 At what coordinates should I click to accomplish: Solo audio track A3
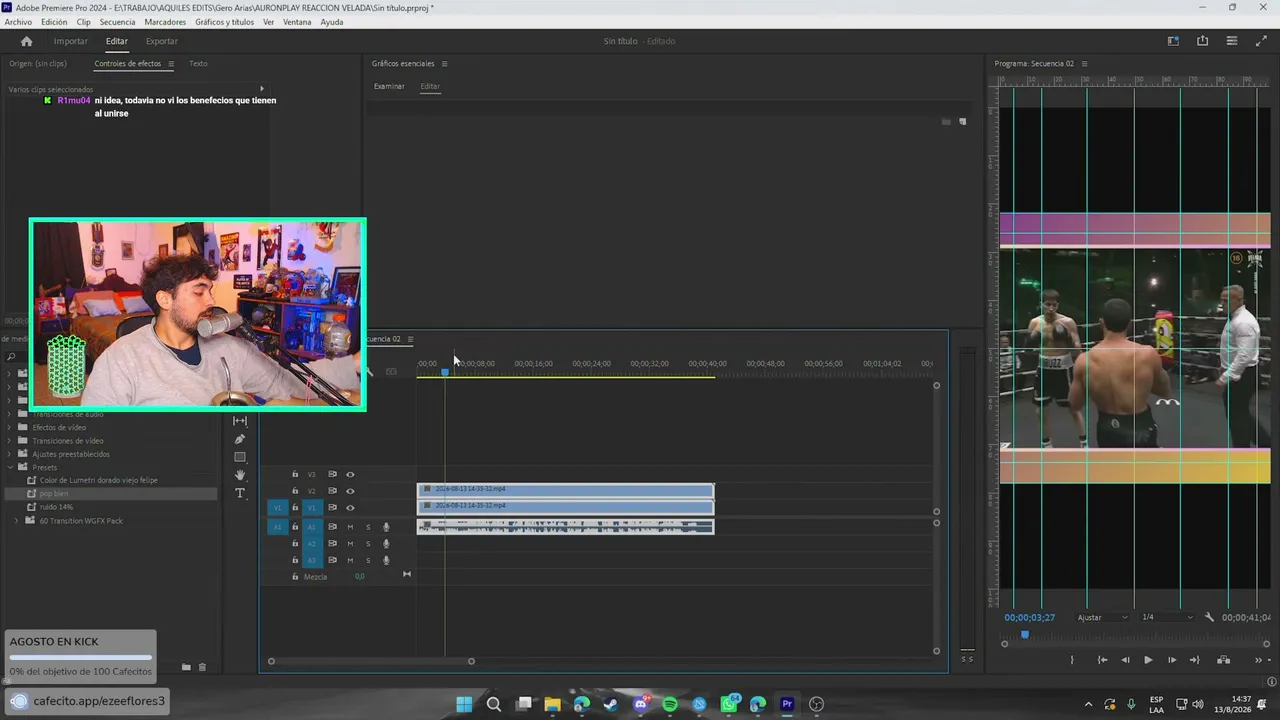pyautogui.click(x=368, y=560)
